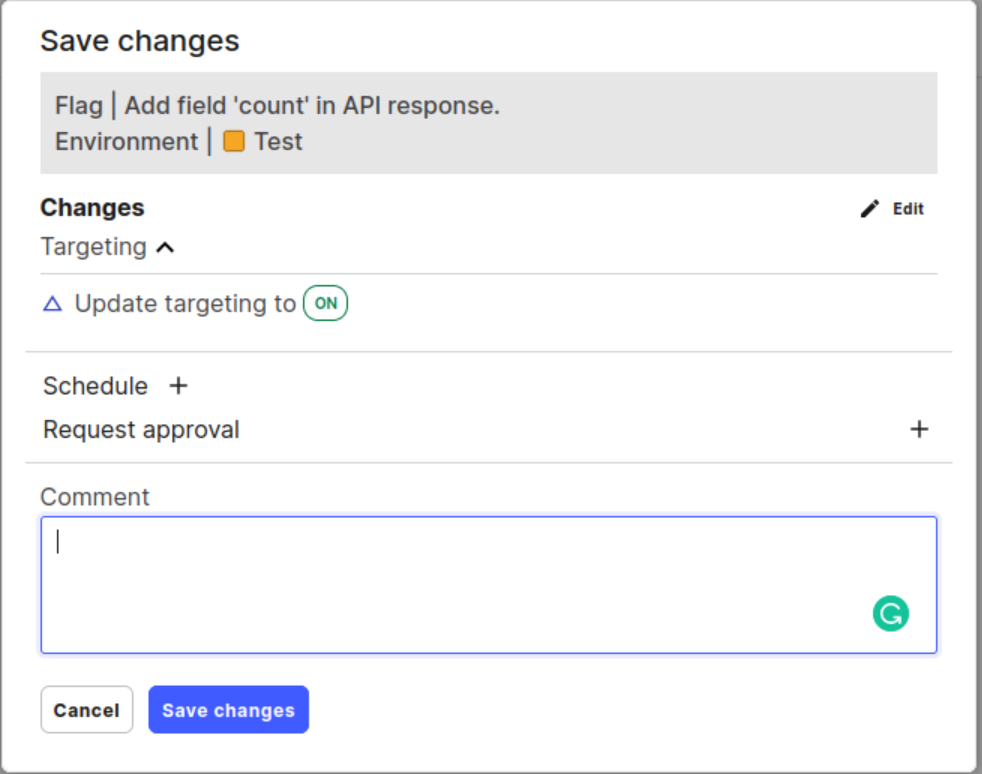
Task: Click the Save changes dialog title
Action: tap(140, 41)
